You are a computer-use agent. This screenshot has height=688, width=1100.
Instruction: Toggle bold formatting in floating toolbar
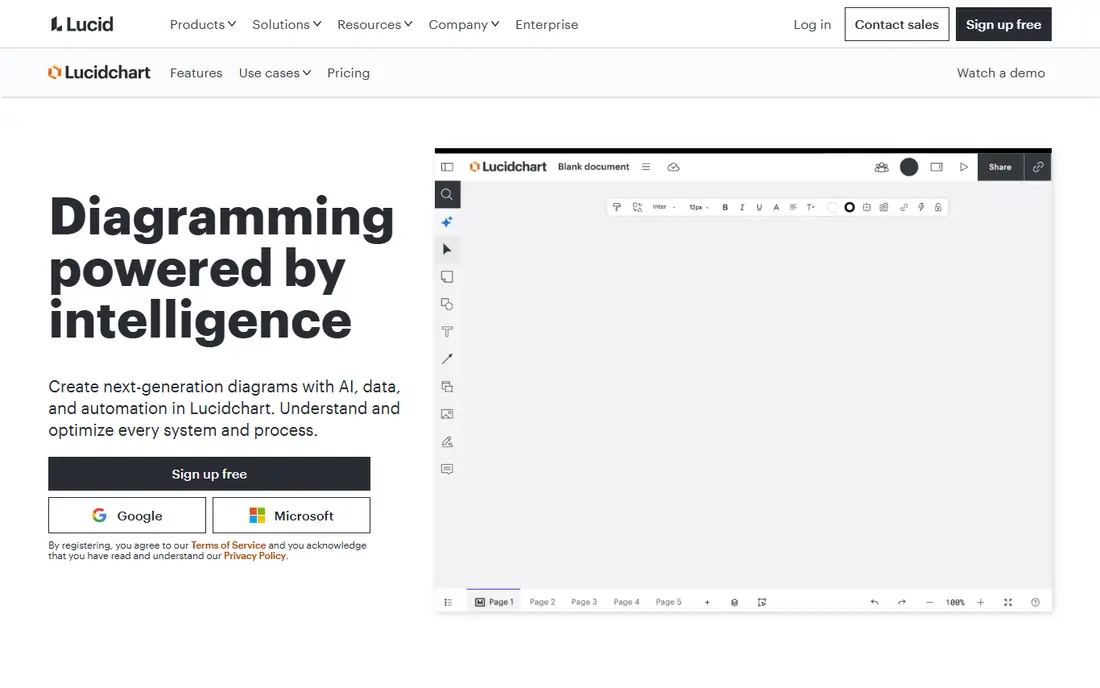(725, 207)
